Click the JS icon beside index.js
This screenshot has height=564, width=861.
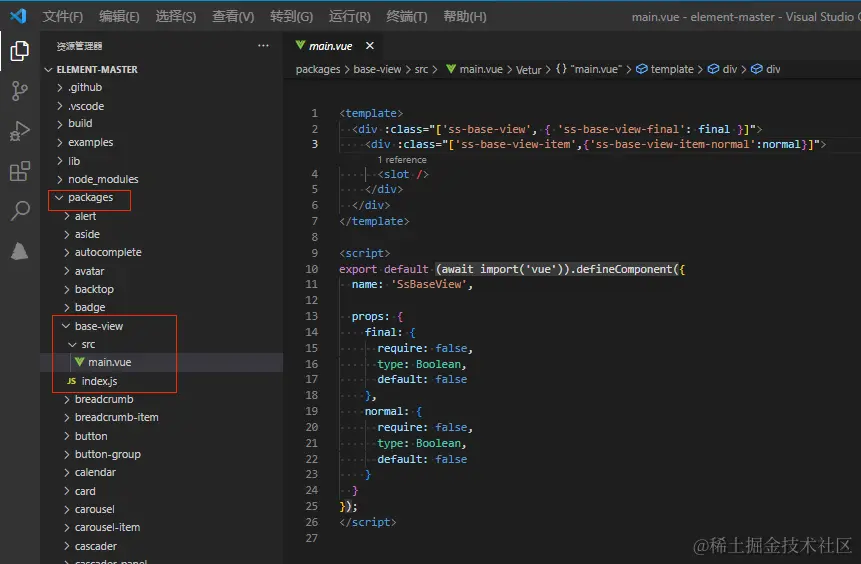[x=71, y=381]
